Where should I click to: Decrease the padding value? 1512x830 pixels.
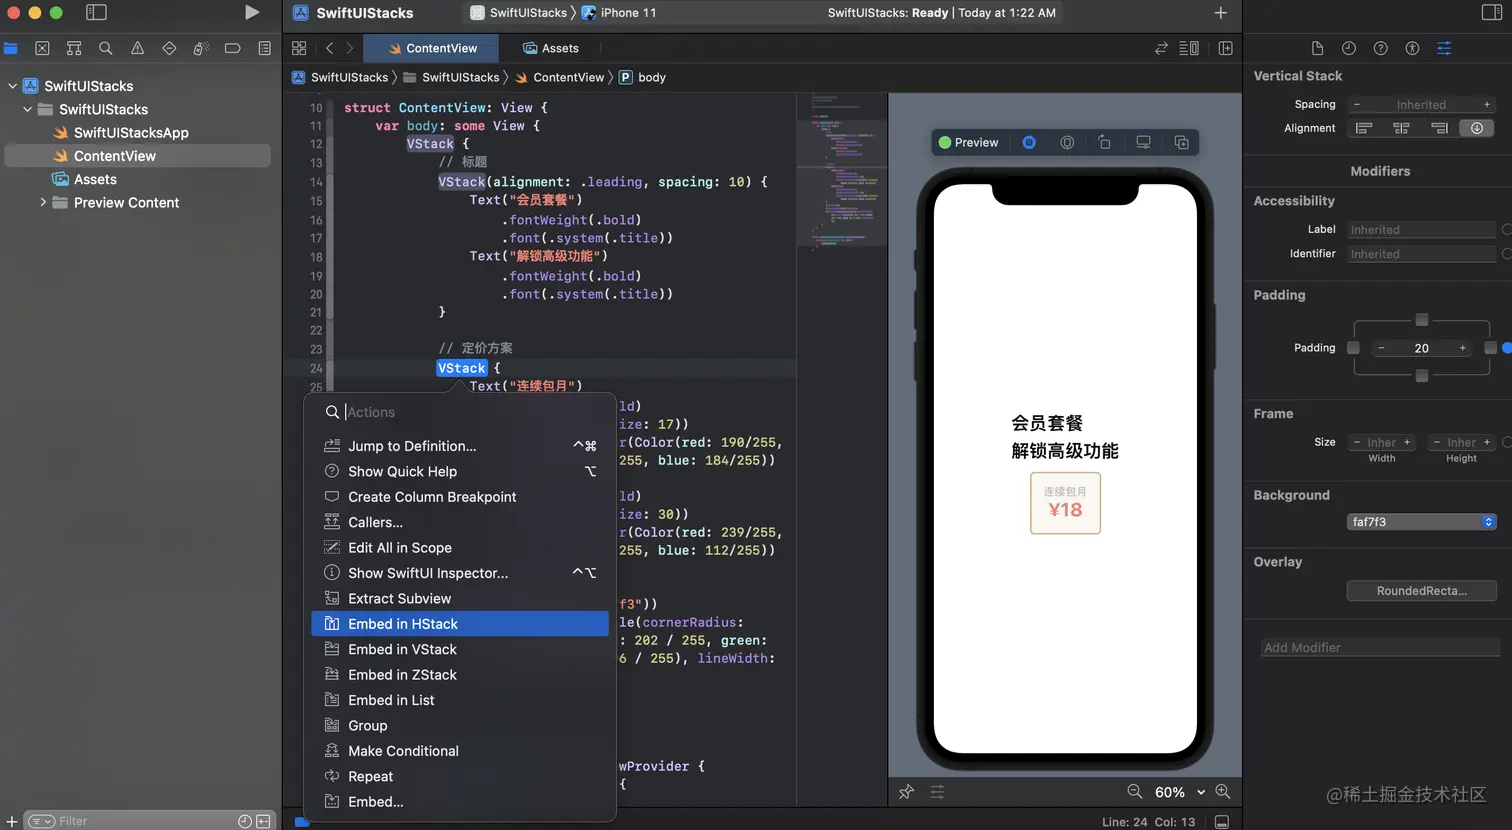pyautogui.click(x=1381, y=348)
